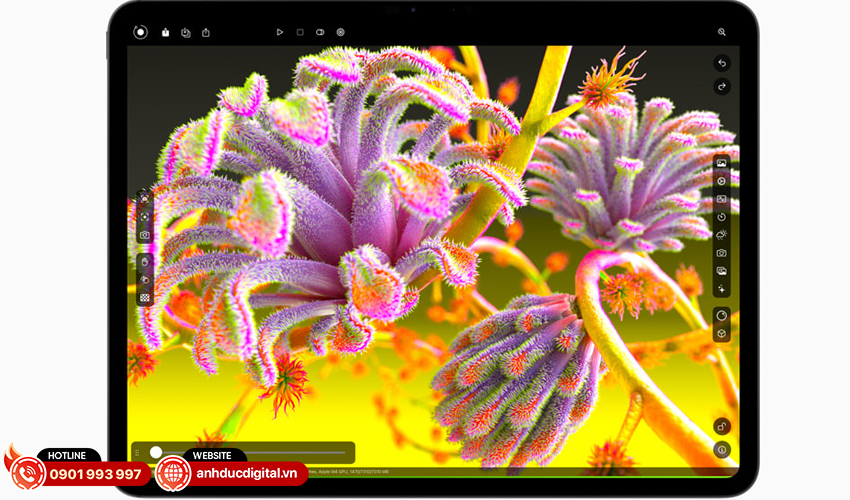The image size is (850, 500).
Task: Open the camera settings in right toolbar
Action: pyautogui.click(x=722, y=253)
